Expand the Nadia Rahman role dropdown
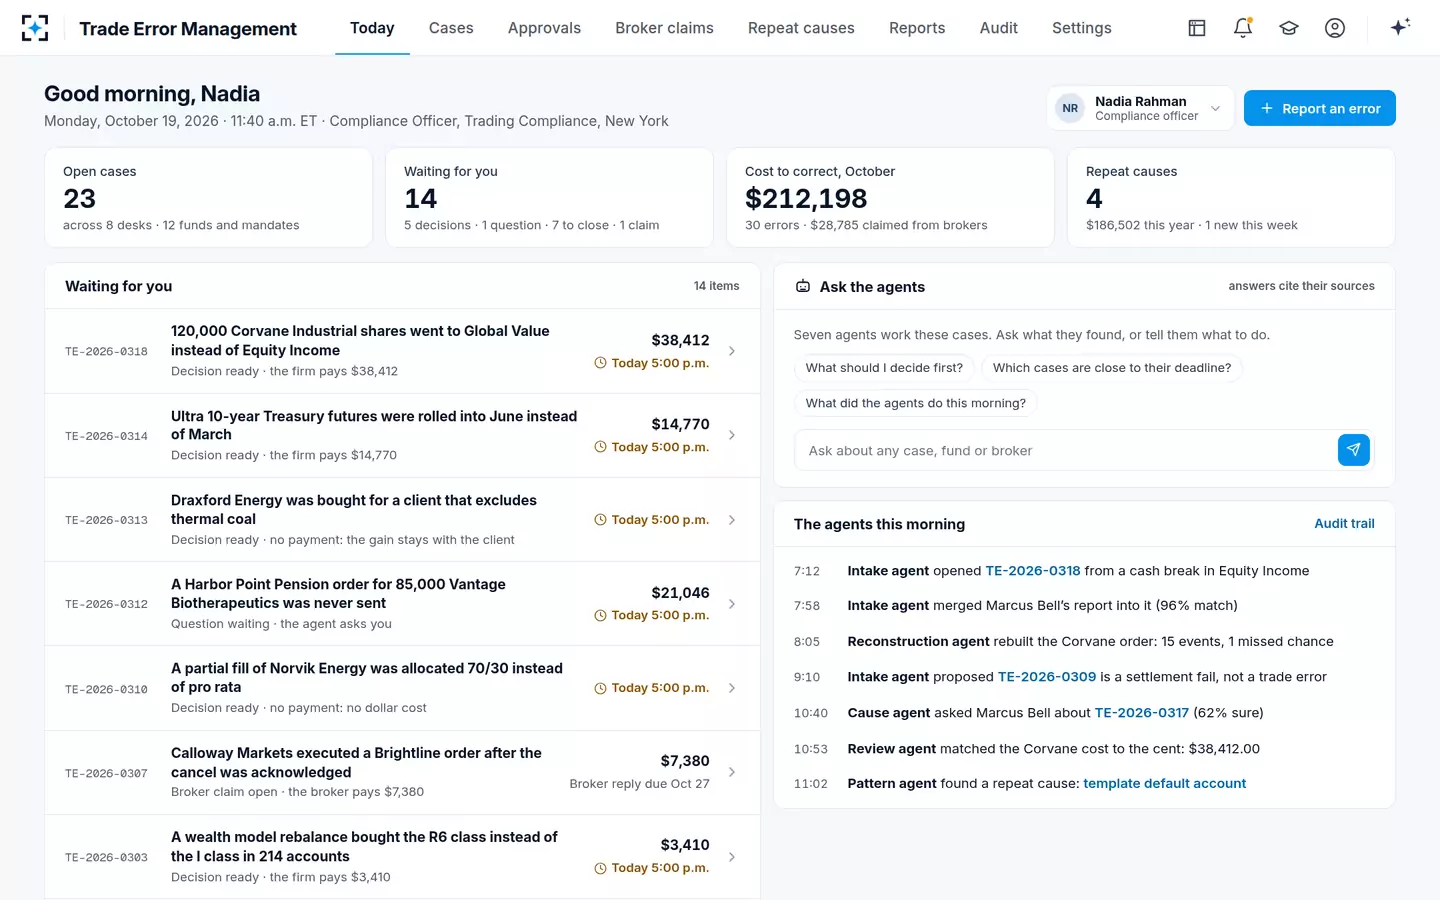This screenshot has width=1440, height=900. [x=1215, y=108]
